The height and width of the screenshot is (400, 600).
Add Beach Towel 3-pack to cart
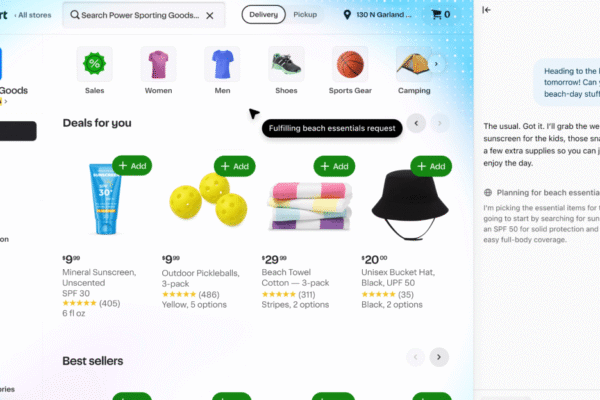334,166
